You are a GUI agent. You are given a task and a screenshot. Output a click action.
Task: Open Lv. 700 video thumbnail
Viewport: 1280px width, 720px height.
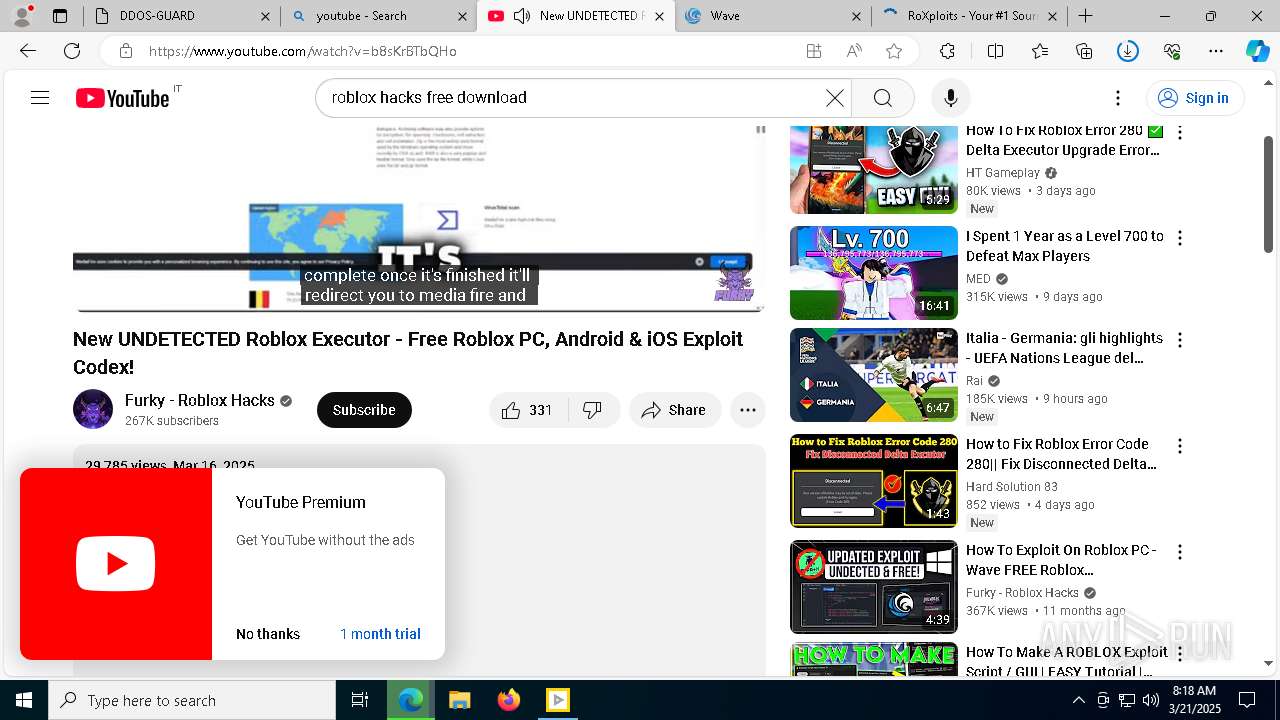[x=874, y=273]
